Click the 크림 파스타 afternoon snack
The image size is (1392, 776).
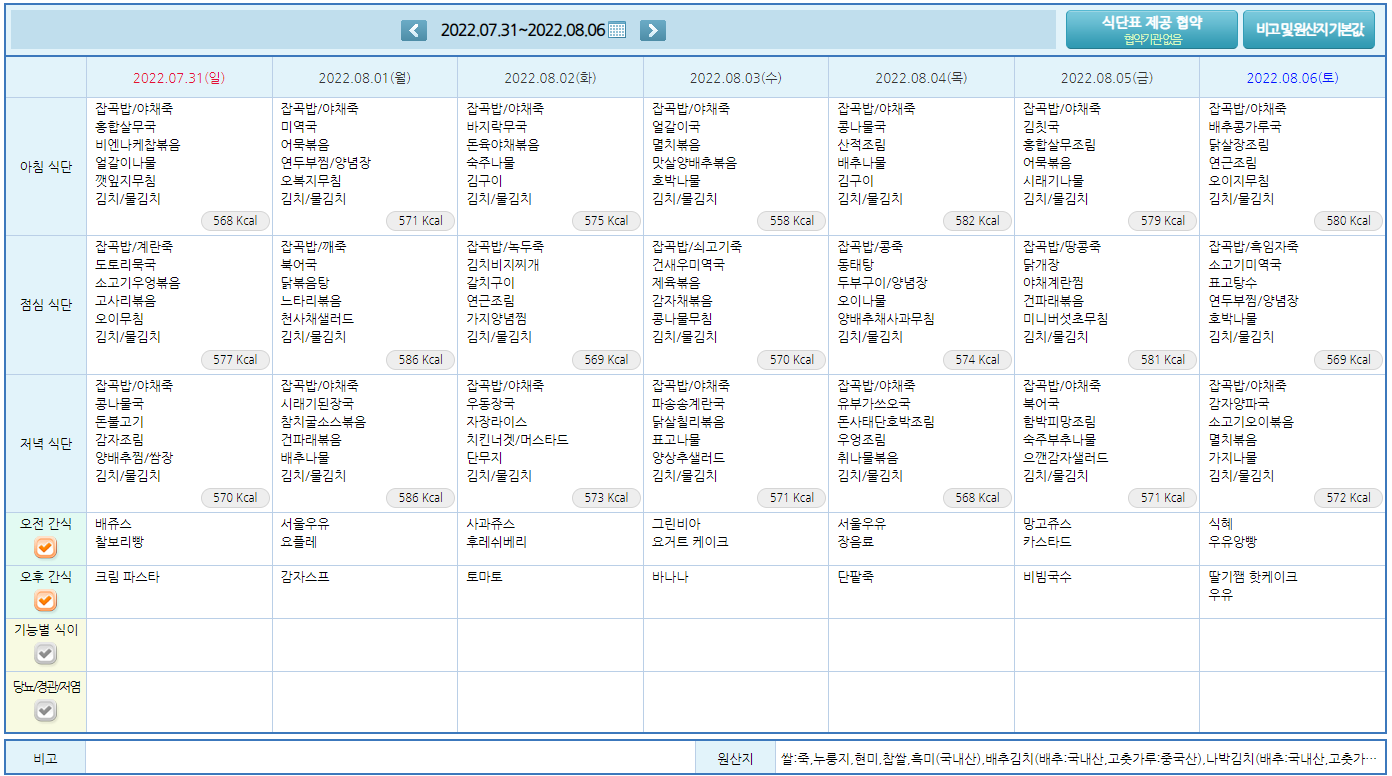pyautogui.click(x=127, y=577)
